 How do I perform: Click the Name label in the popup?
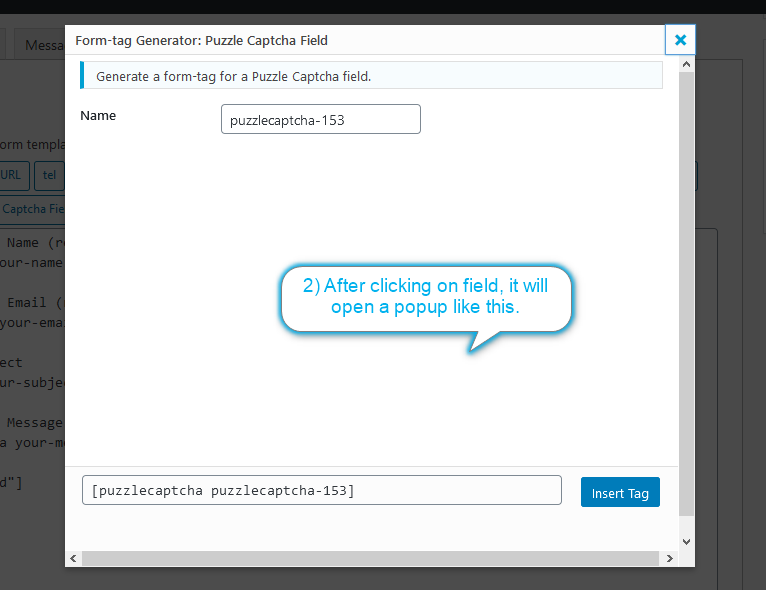click(98, 116)
